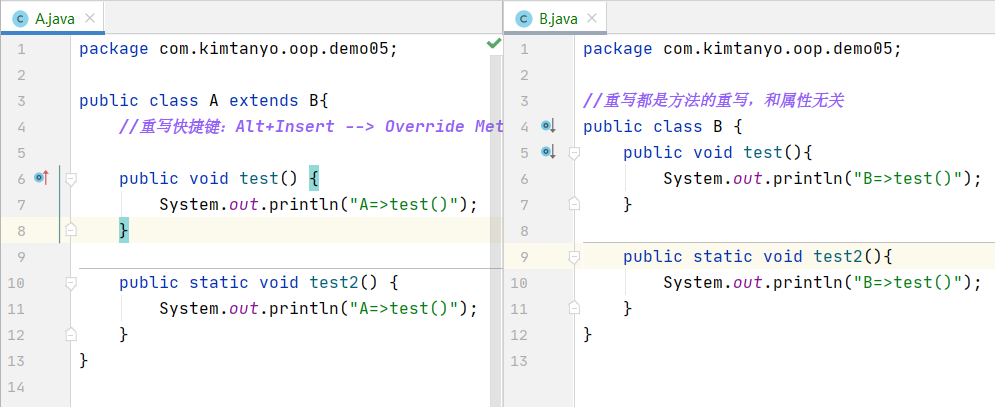Viewport: 995px width, 407px height.
Task: Click "B=>test()" string on B.java line 10
Action: coord(908,282)
